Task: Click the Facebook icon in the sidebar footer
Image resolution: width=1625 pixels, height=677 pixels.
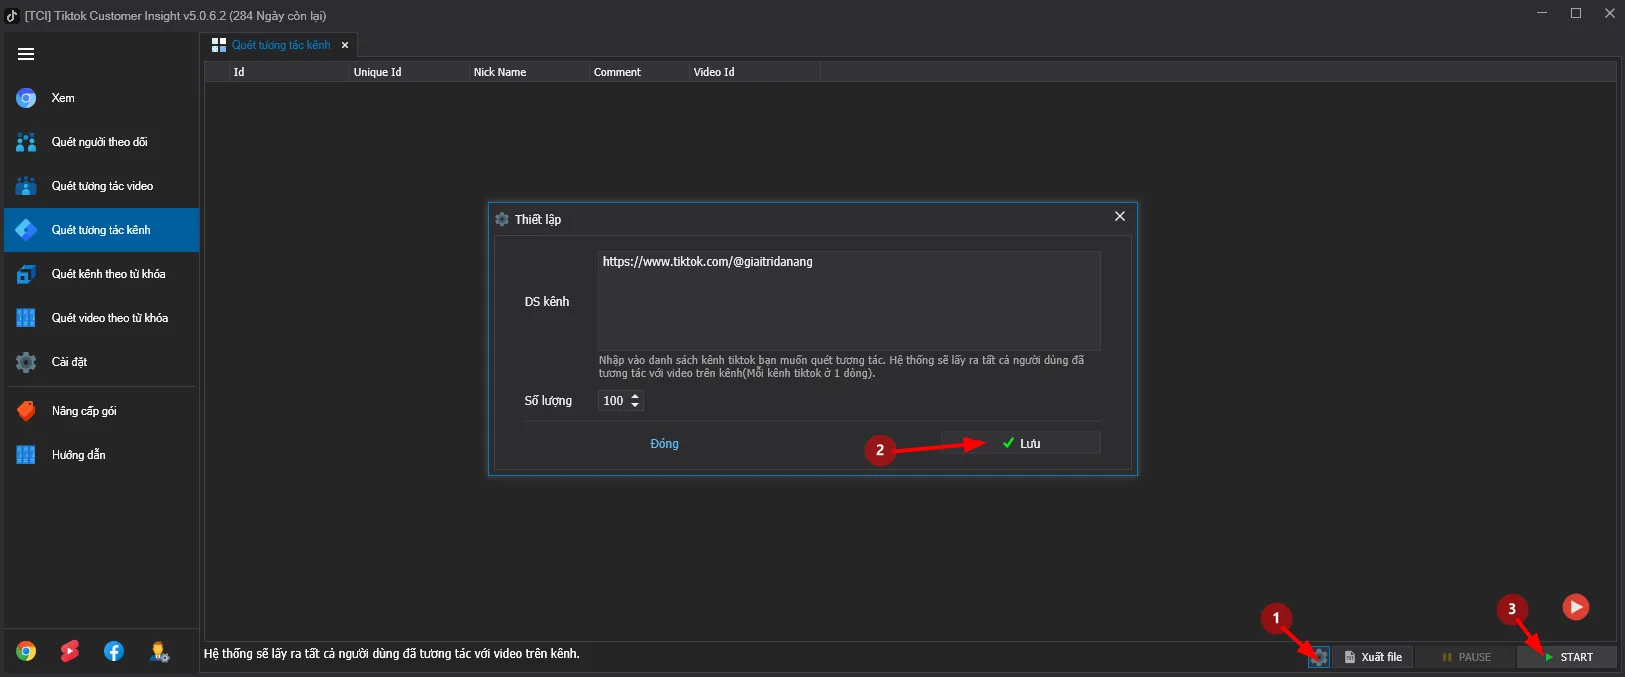Action: pos(114,652)
